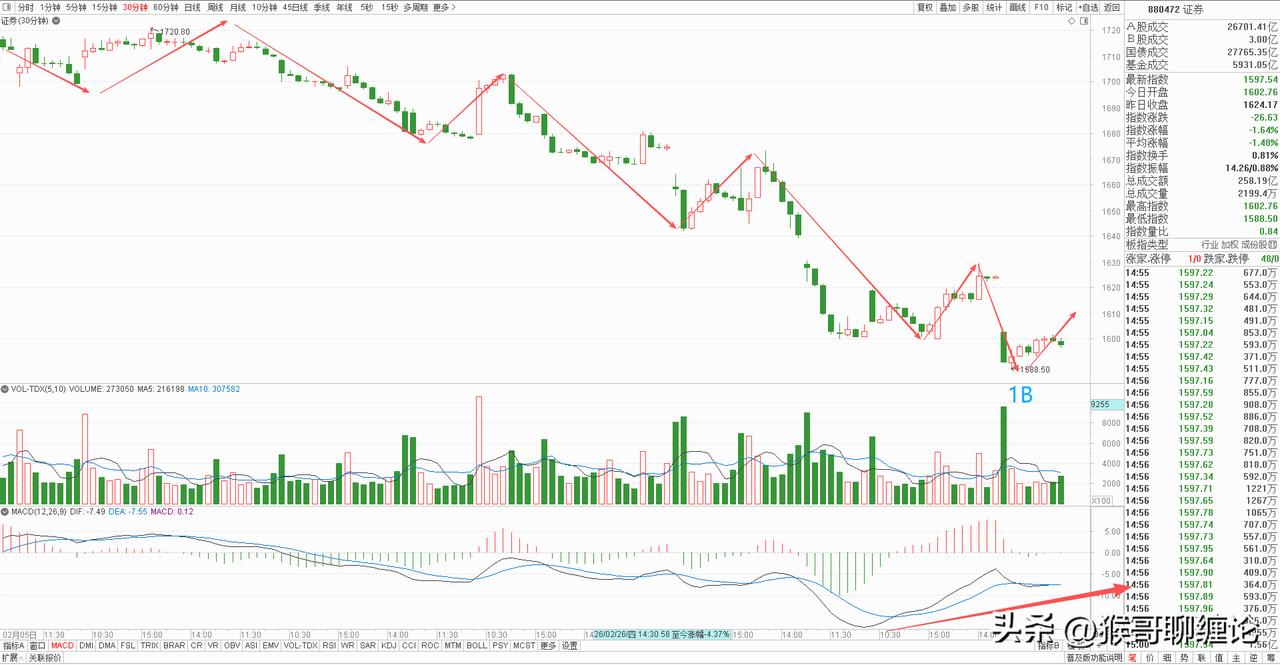Image resolution: width=1280 pixels, height=665 pixels.
Task: Select the 细 tab at bottom right
Action: pyautogui.click(x=1167, y=657)
